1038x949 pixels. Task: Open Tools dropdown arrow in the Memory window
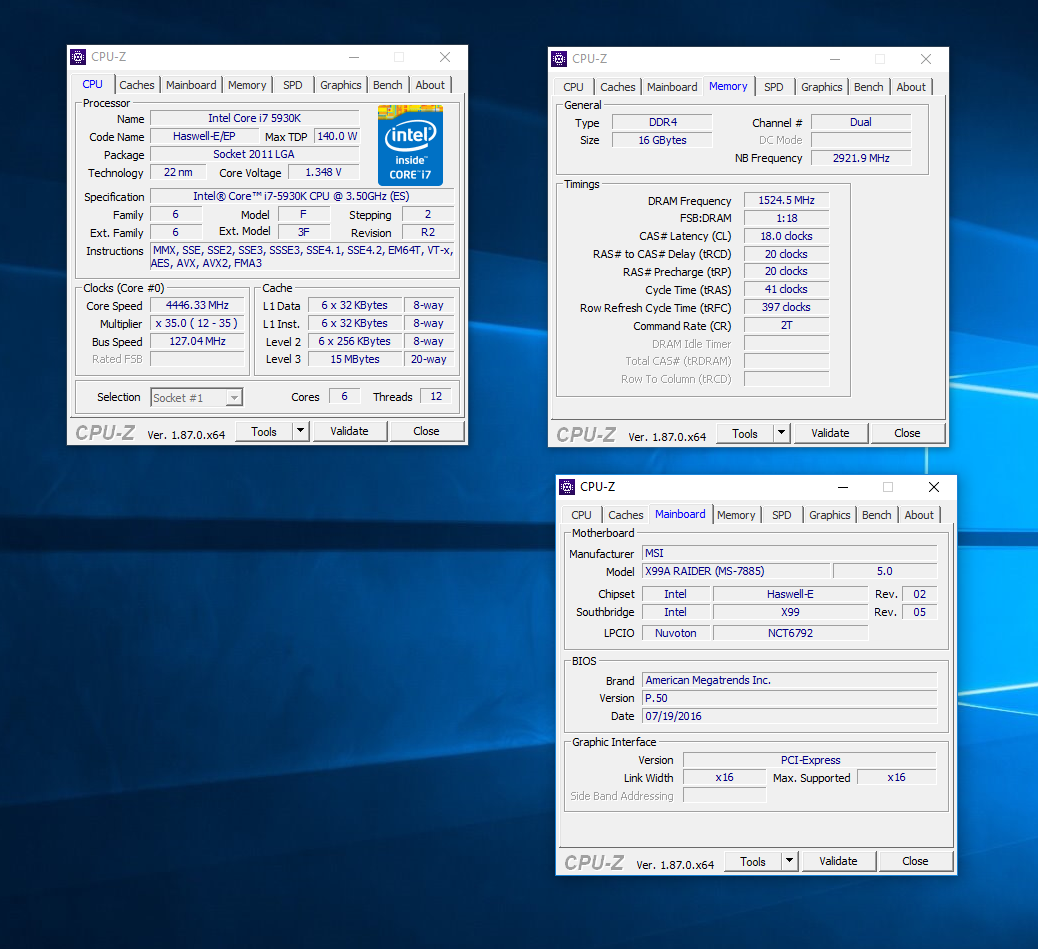coord(782,433)
